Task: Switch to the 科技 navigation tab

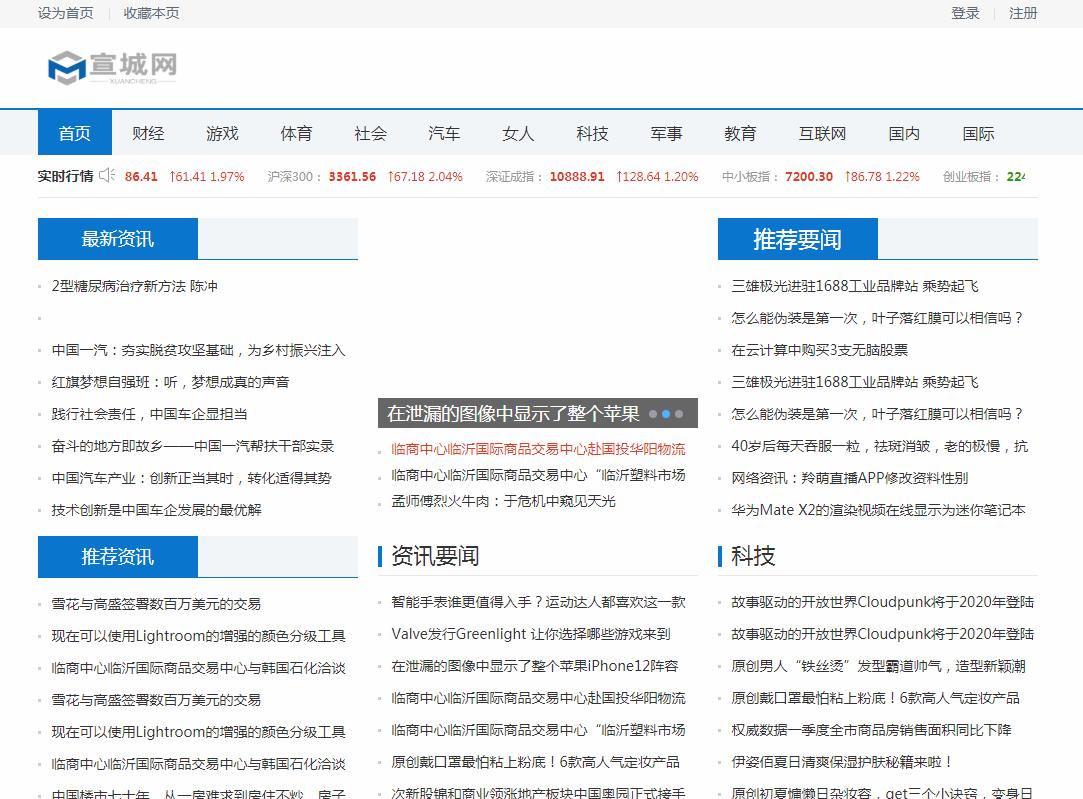Action: click(592, 133)
